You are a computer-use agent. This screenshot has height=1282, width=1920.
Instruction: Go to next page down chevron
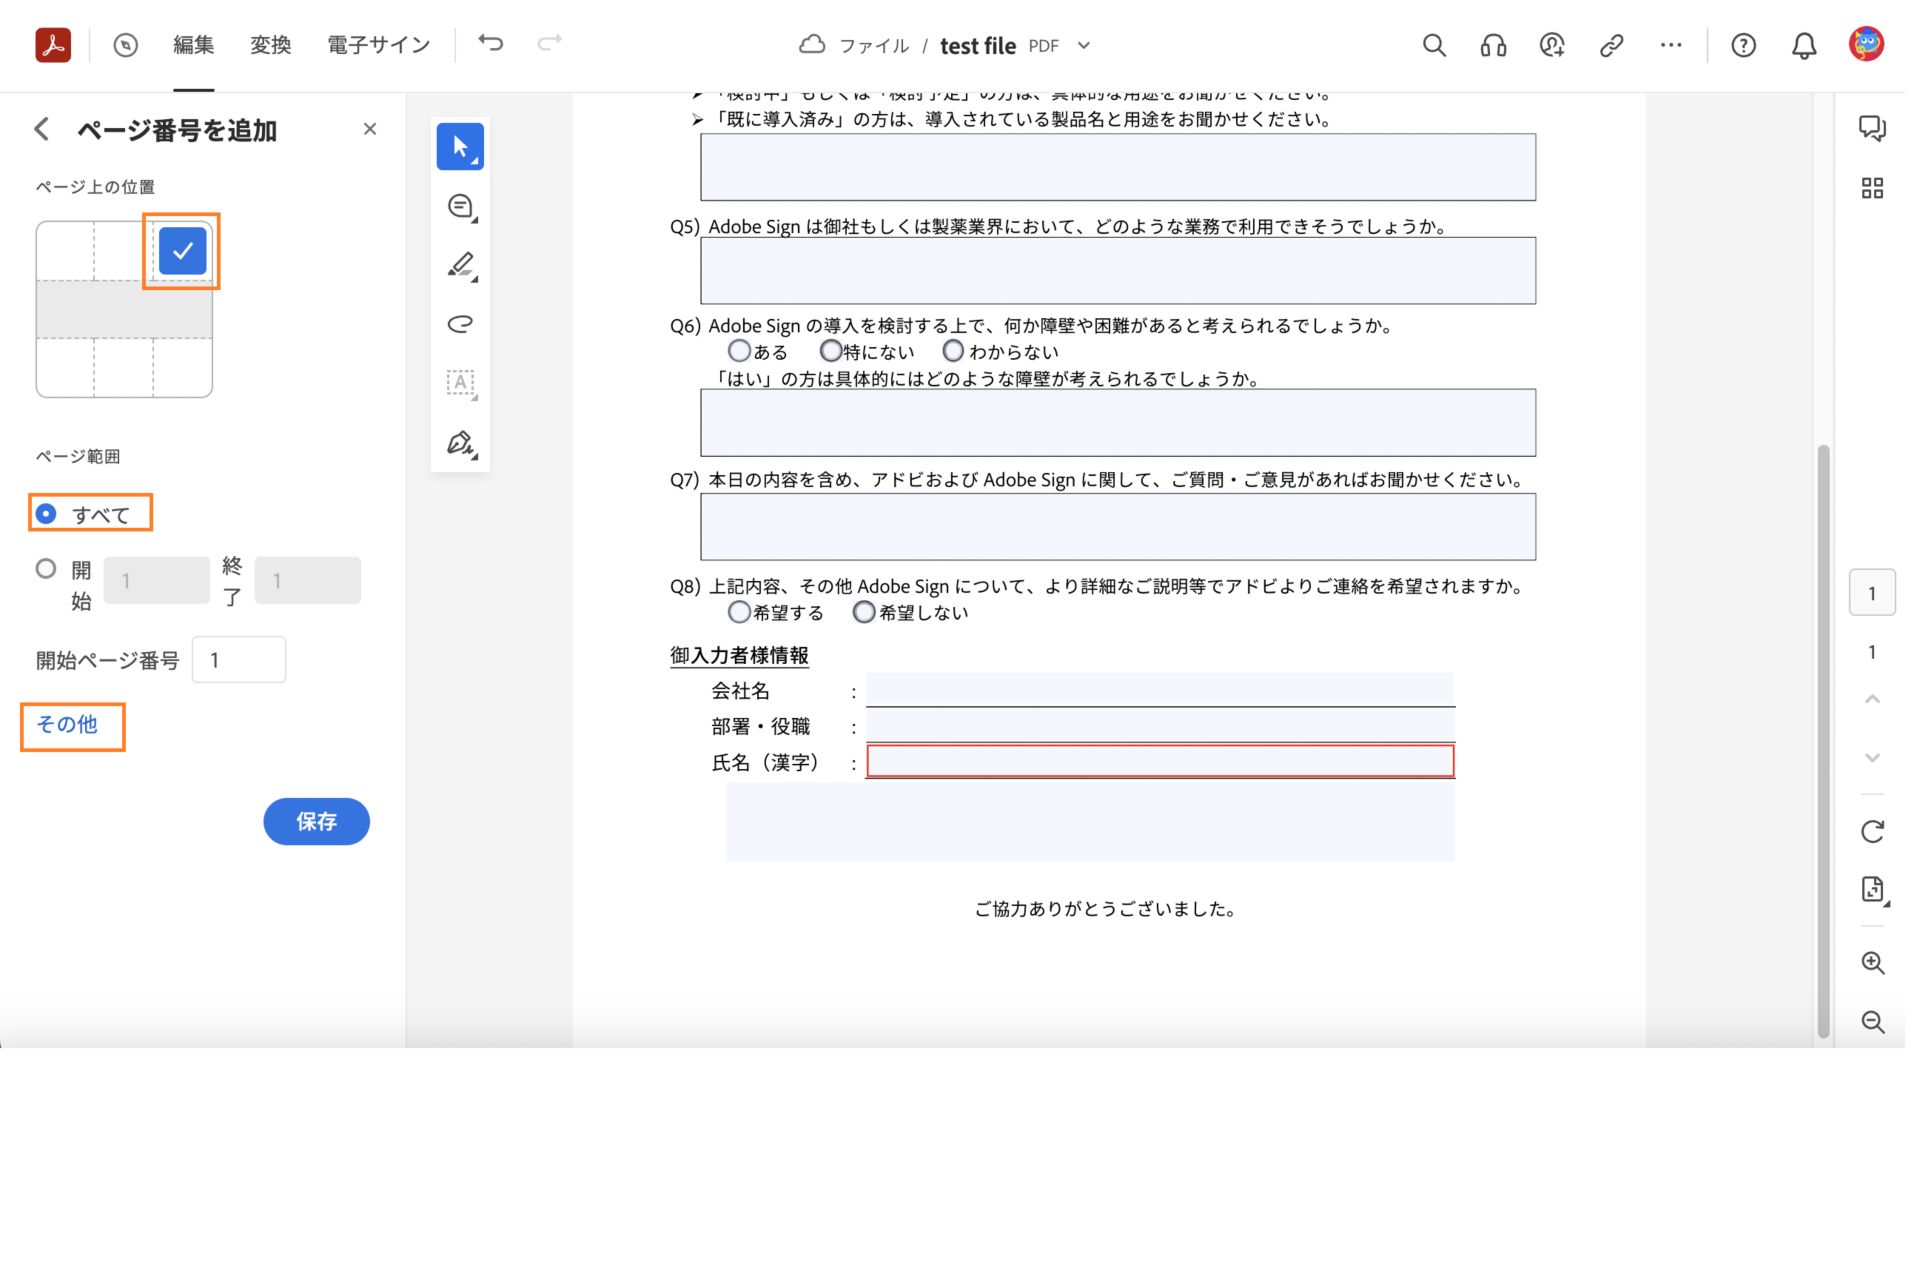click(x=1872, y=757)
